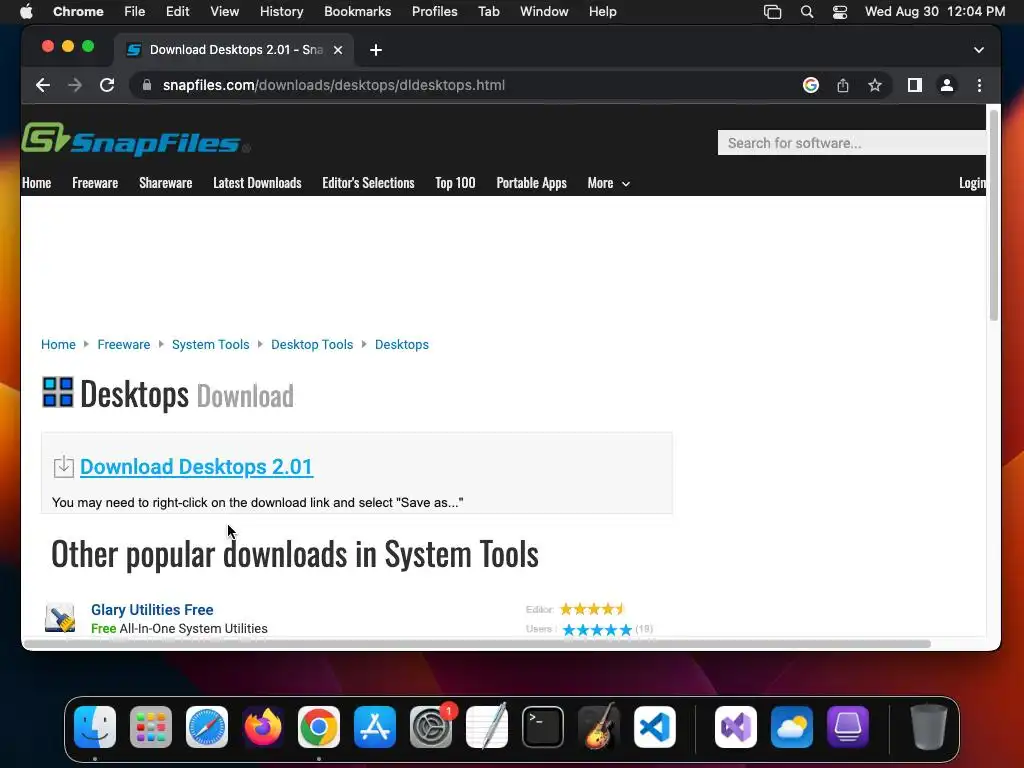Click the System Tools breadcrumb
The image size is (1024, 768).
coord(210,344)
